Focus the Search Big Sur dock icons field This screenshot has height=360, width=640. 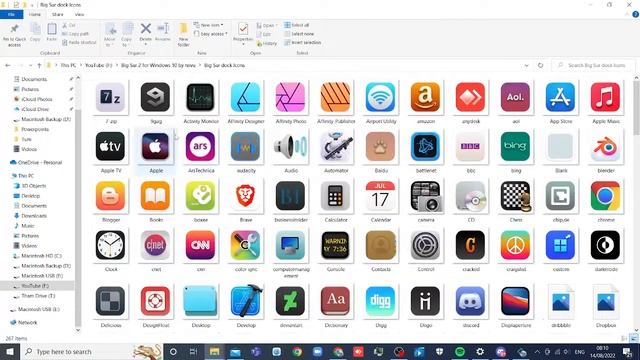coord(593,65)
